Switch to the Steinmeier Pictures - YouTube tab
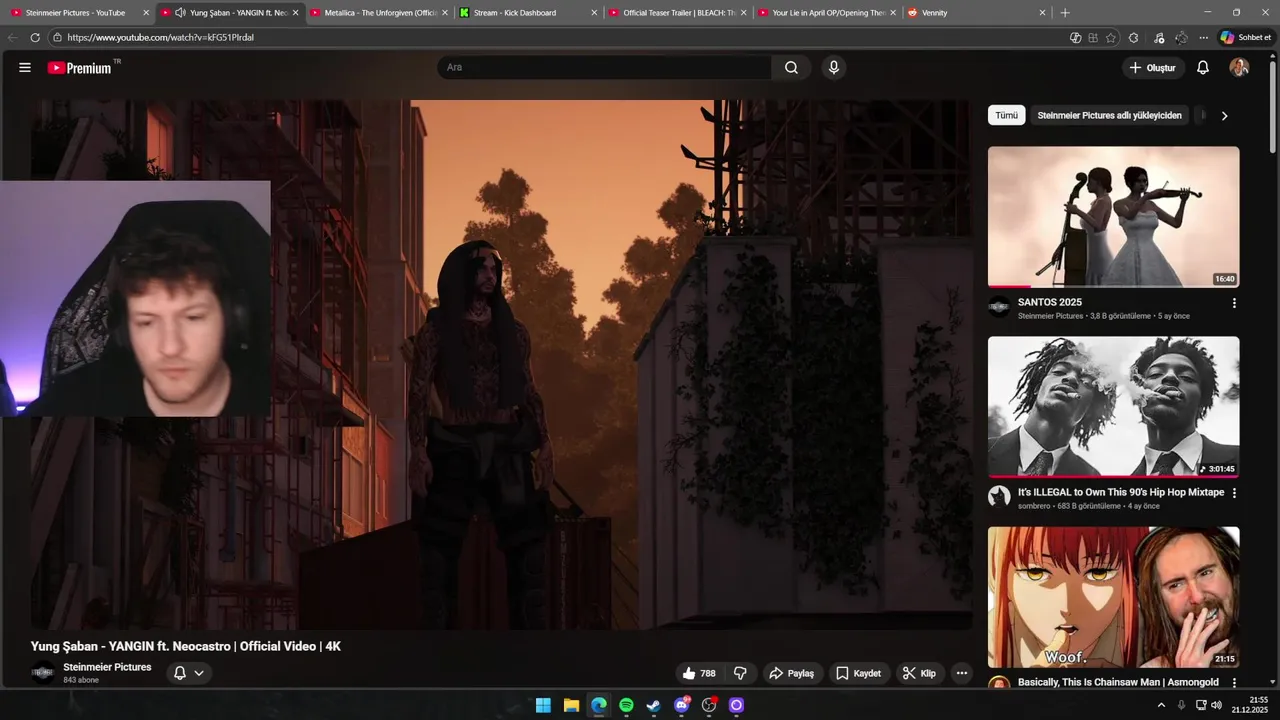The height and width of the screenshot is (720, 1280). [x=75, y=13]
